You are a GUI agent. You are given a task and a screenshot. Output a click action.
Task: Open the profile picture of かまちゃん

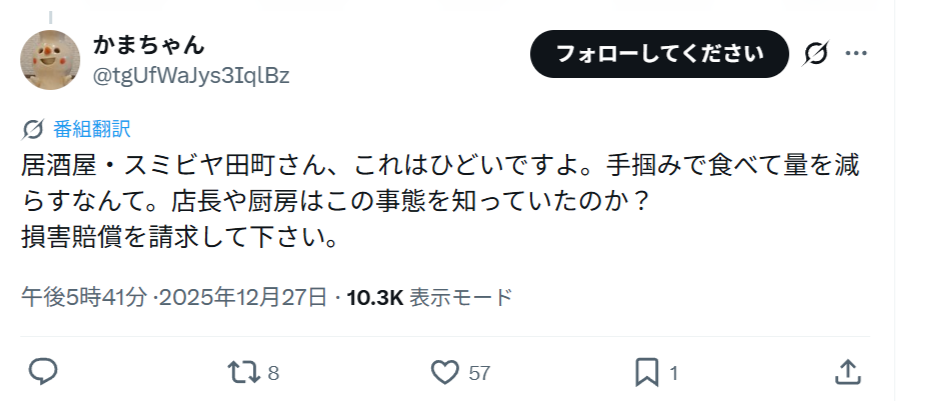tap(51, 59)
